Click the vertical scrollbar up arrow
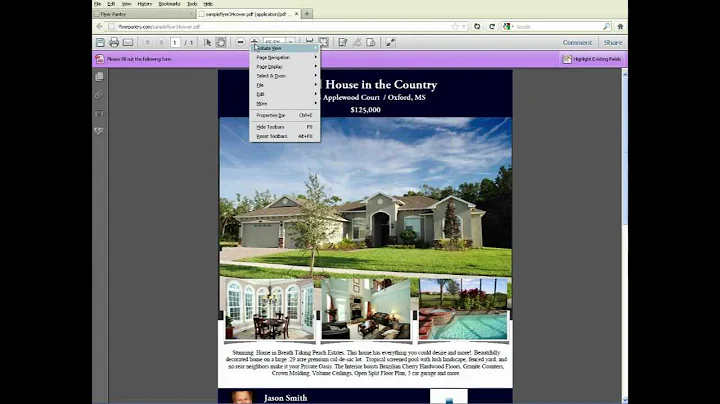Screen dimensions: 720x404 pyautogui.click(x=624, y=74)
